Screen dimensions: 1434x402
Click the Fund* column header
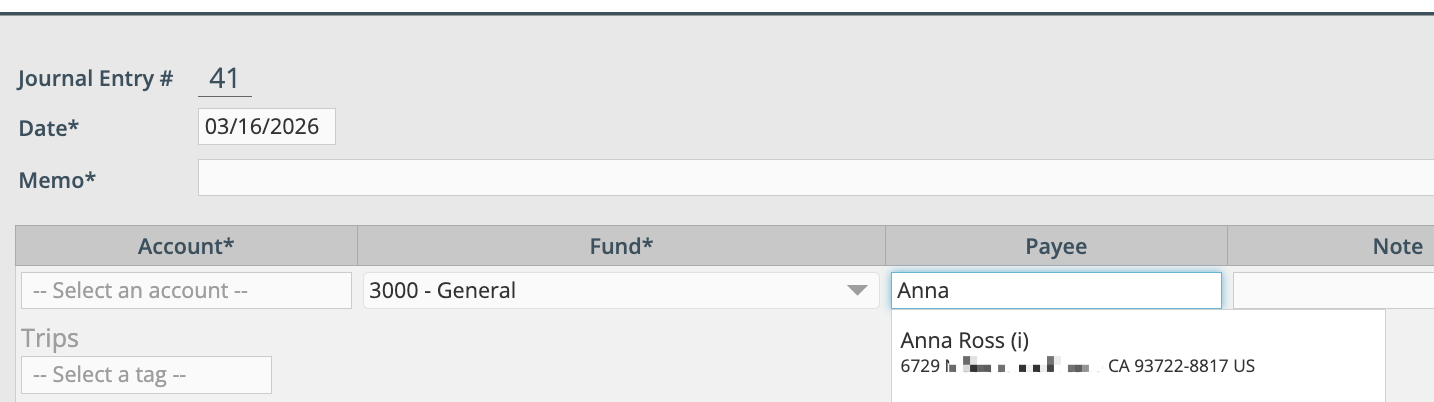[620, 246]
